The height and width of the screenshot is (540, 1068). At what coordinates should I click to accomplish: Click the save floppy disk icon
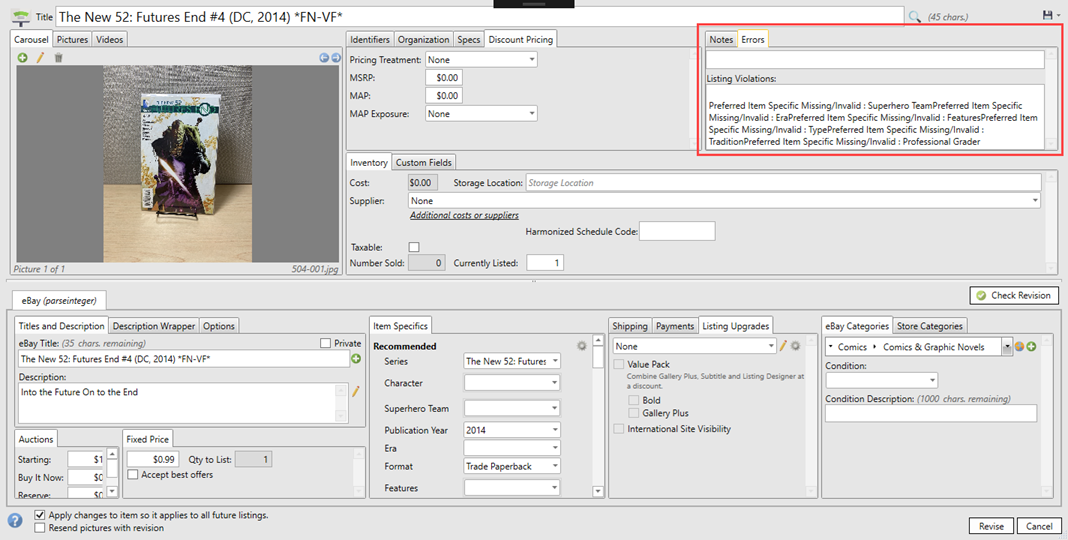tap(1048, 15)
